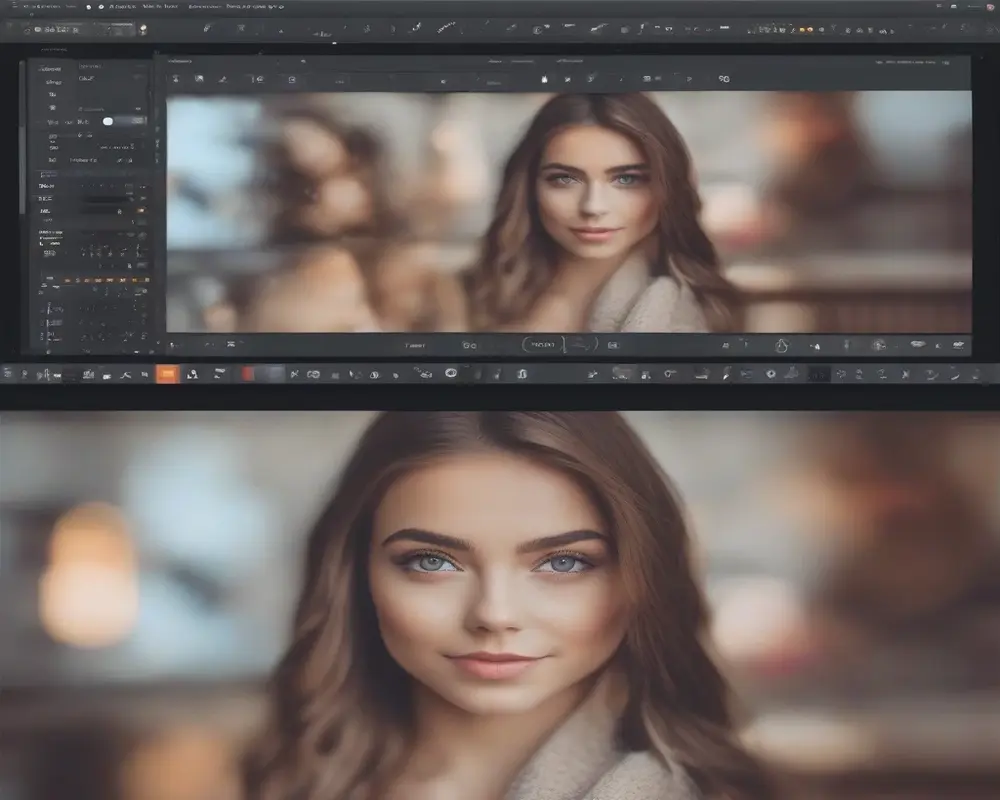
Task: Select the brush icon in bottom toolbar
Action: tap(726, 374)
